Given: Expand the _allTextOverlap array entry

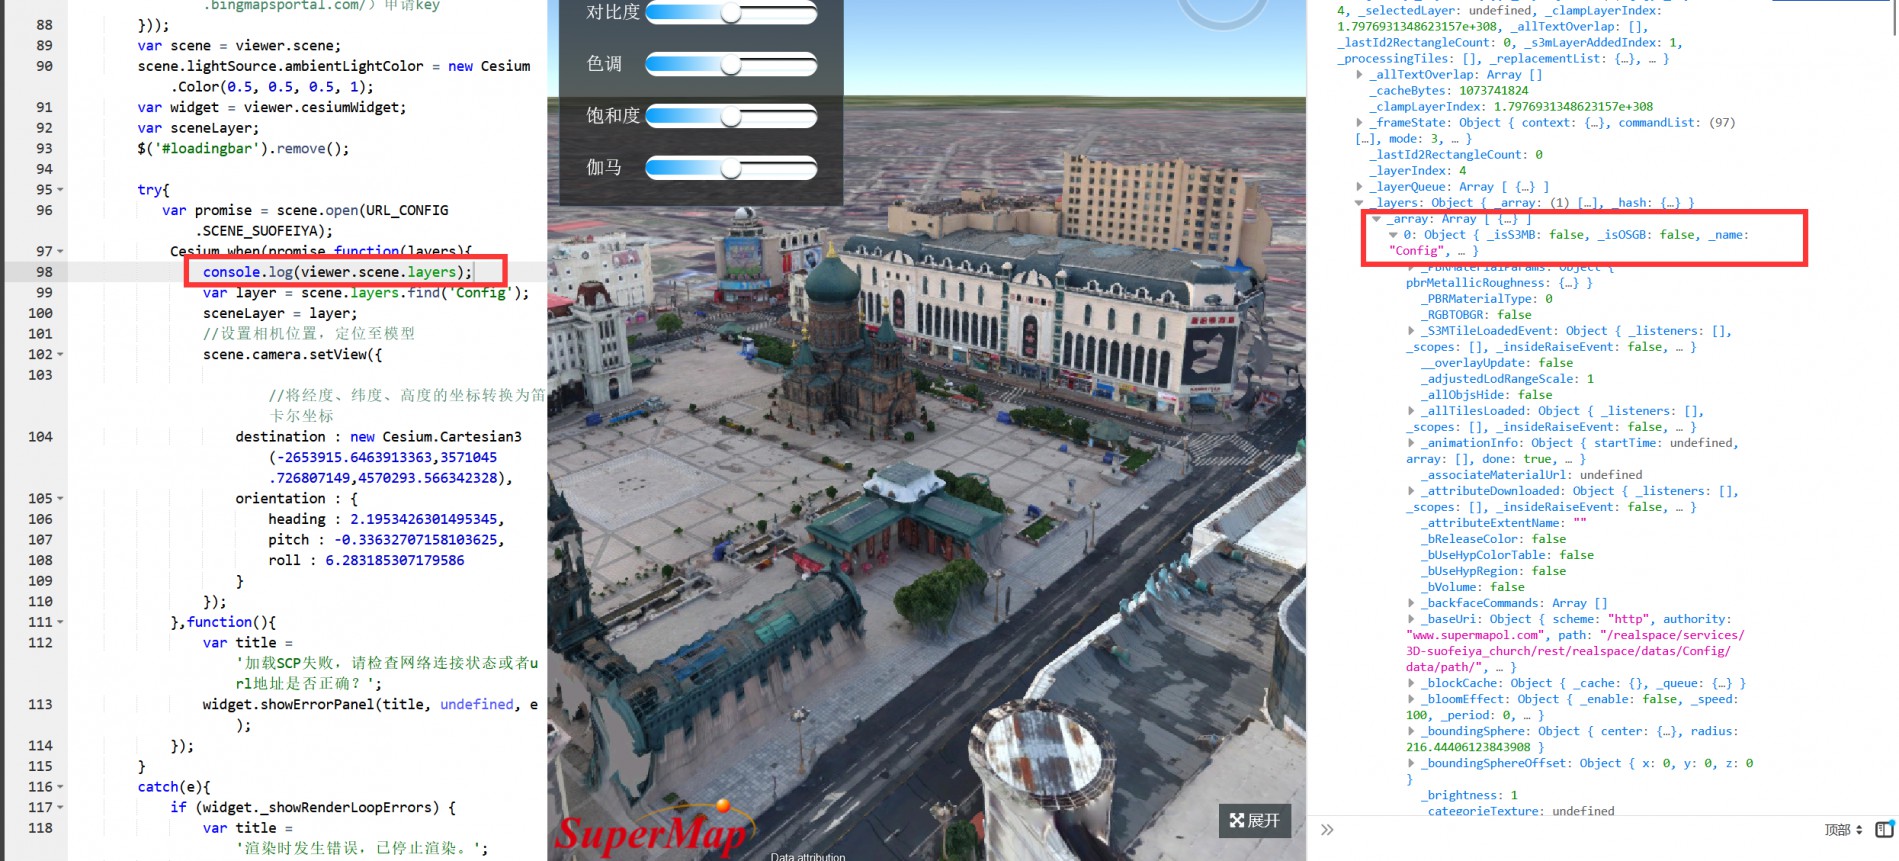Looking at the screenshot, I should (1360, 75).
